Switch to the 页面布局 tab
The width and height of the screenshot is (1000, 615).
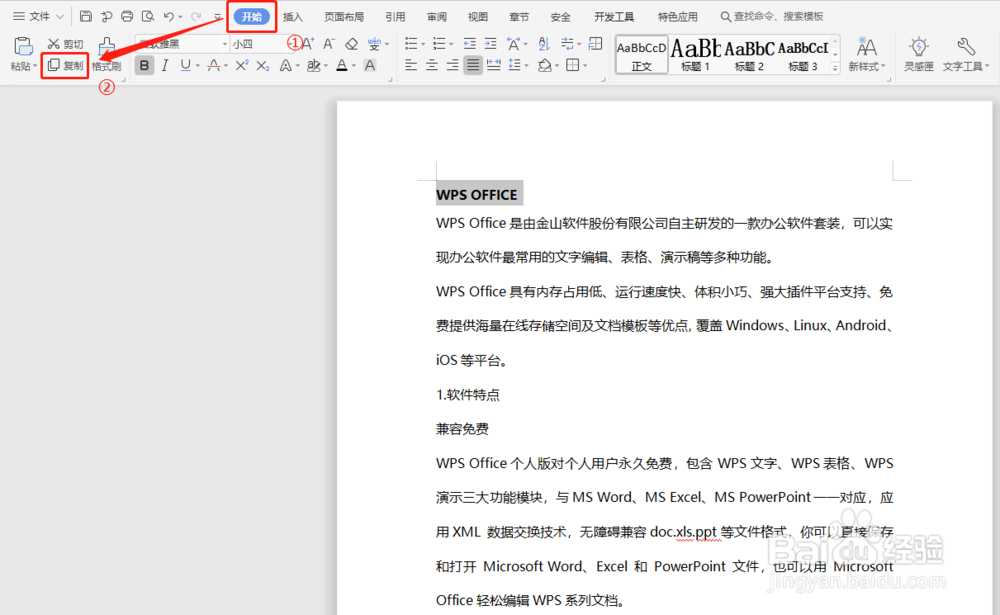pyautogui.click(x=344, y=17)
